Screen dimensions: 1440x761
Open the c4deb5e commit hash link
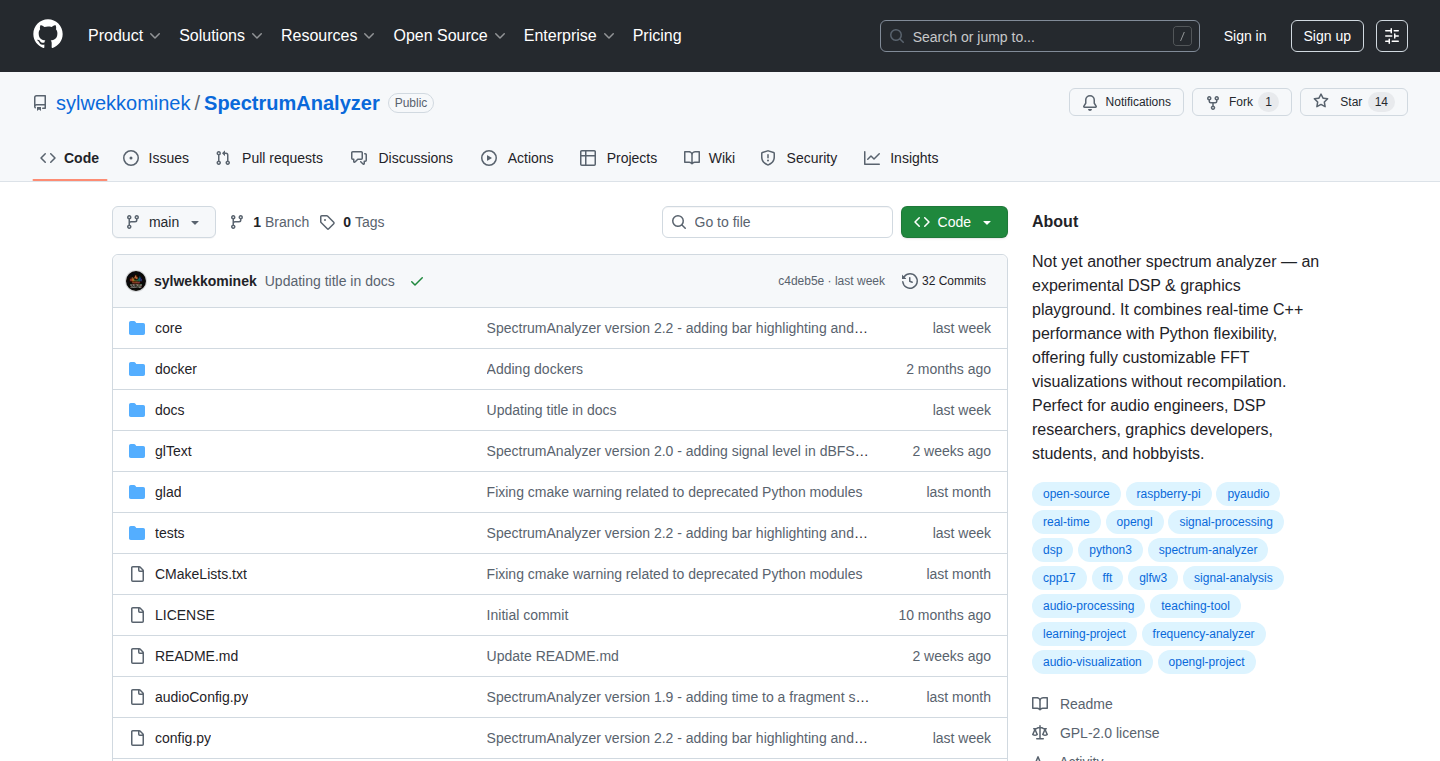tap(801, 281)
